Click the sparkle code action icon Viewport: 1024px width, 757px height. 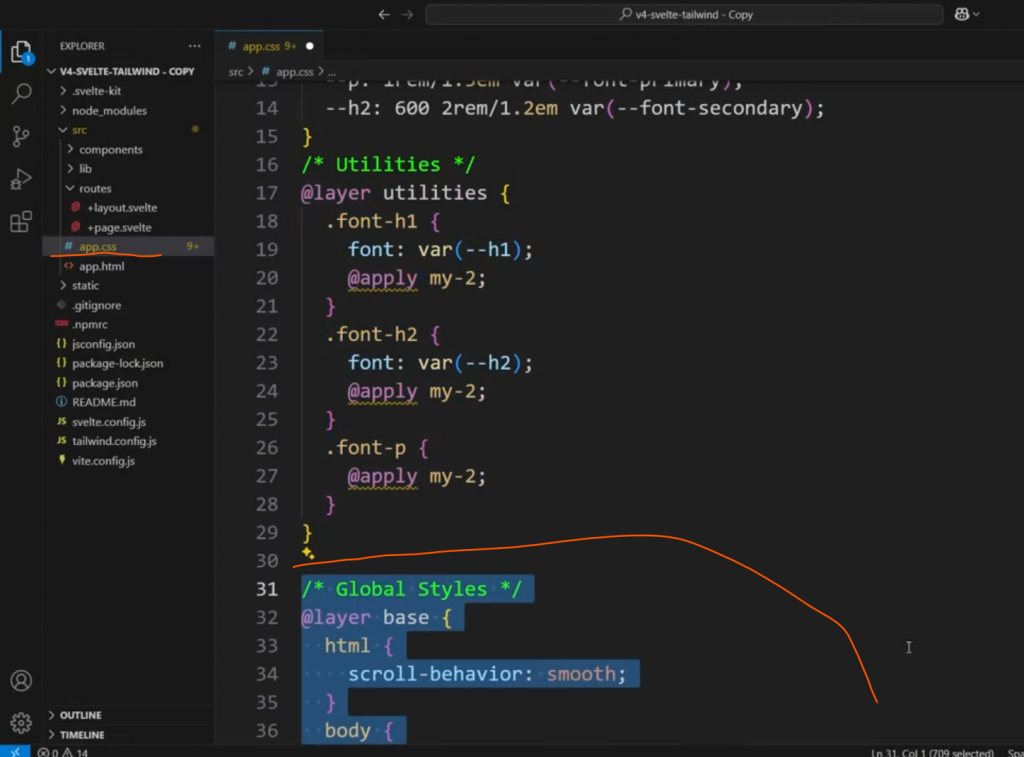click(308, 553)
